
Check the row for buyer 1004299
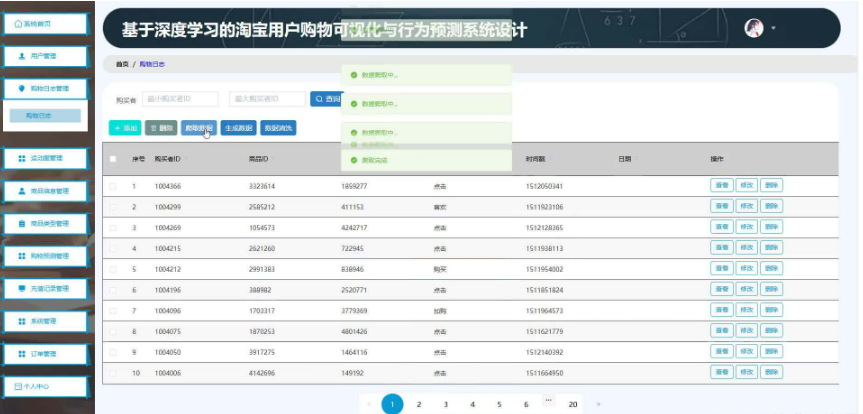pyautogui.click(x=113, y=207)
